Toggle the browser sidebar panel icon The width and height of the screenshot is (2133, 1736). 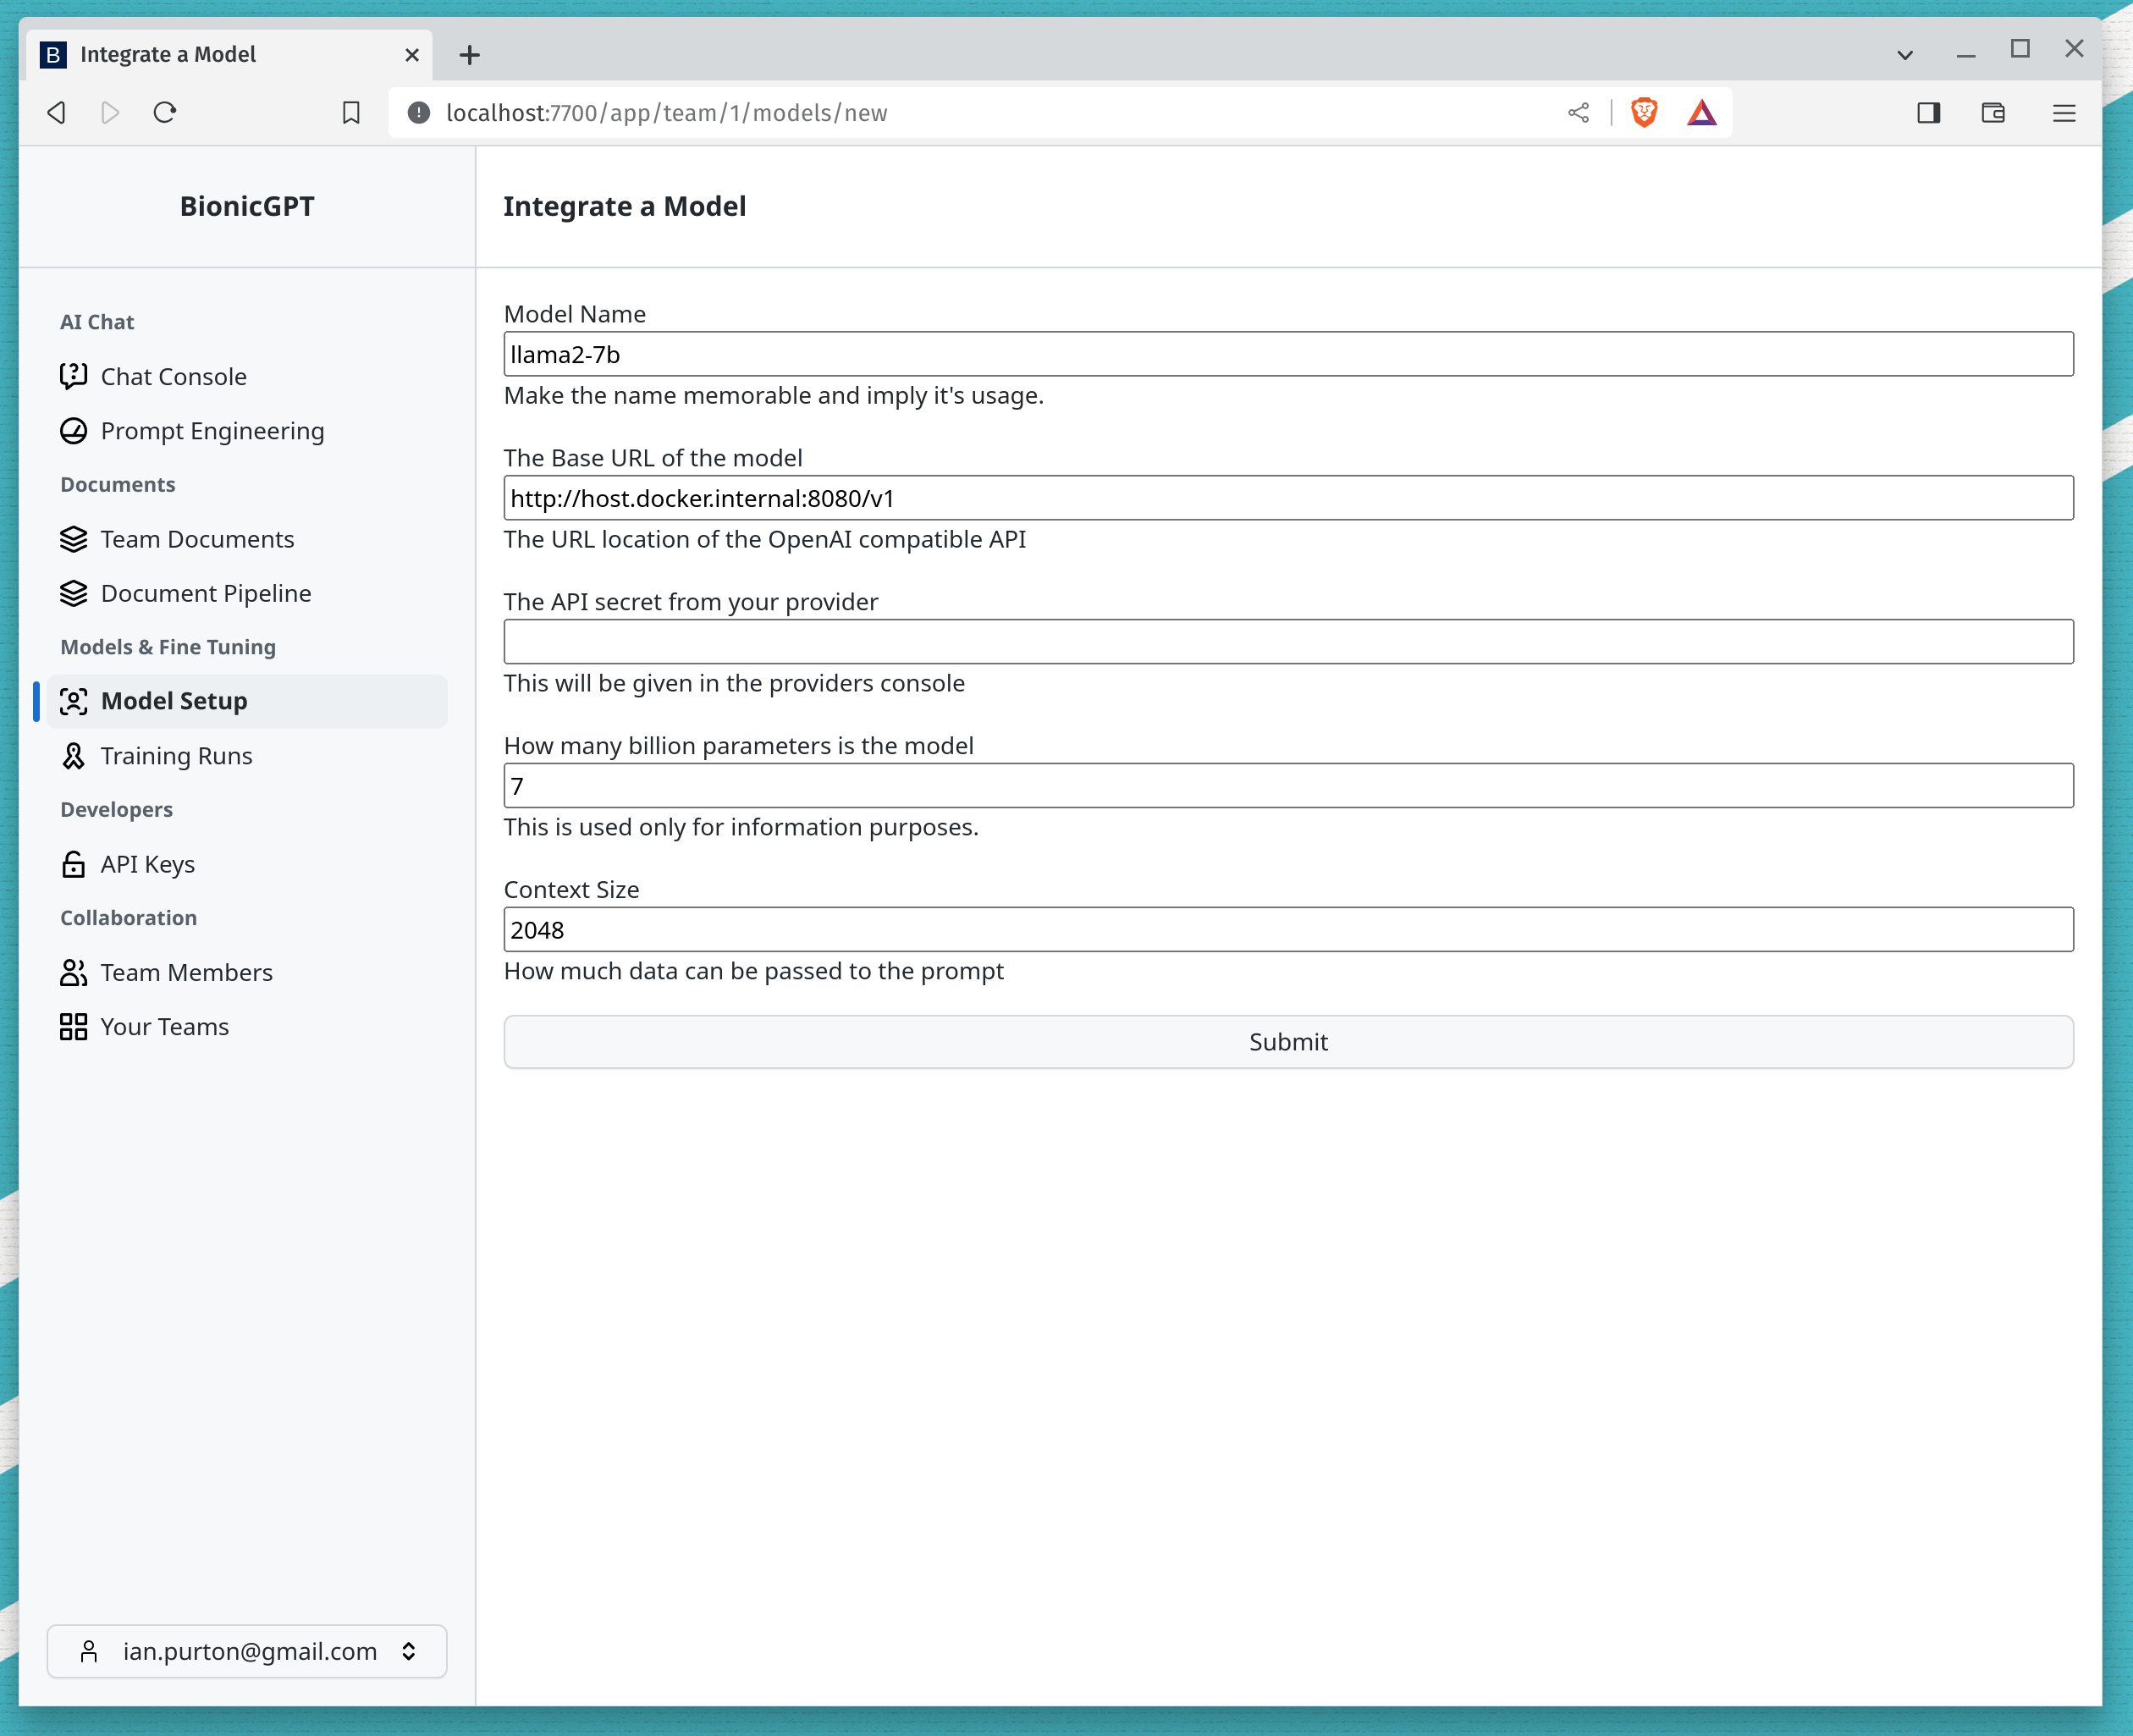coord(1929,113)
